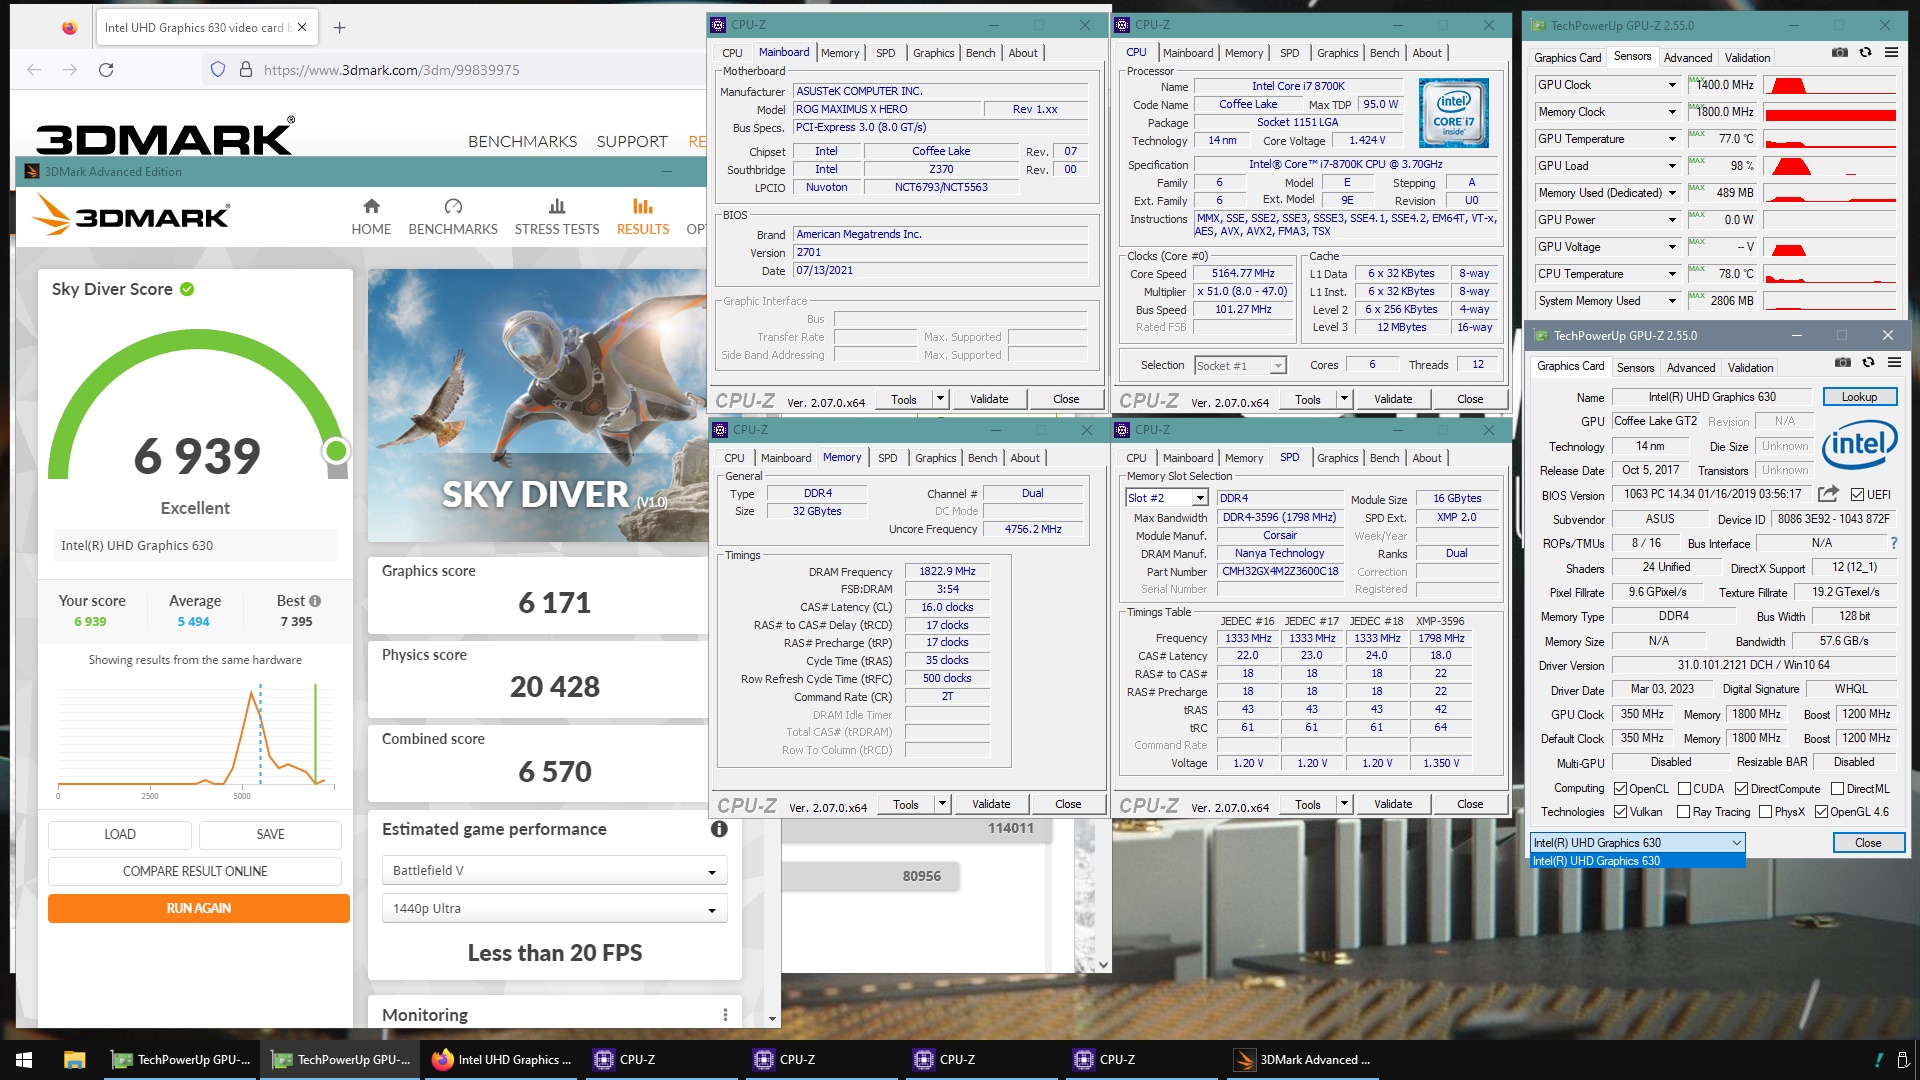1920x1080 pixels.
Task: Open File Explorer from the taskbar
Action: pyautogui.click(x=74, y=1059)
